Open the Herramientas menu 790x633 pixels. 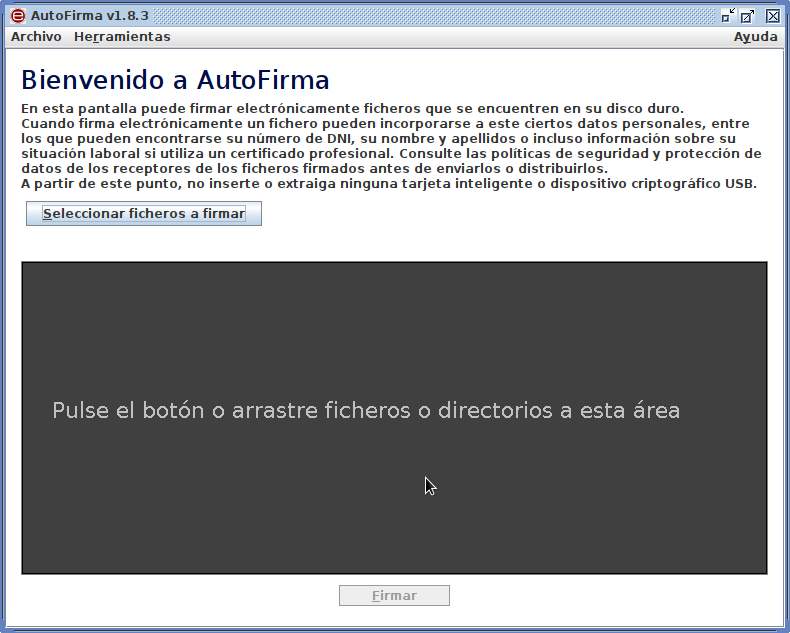122,37
